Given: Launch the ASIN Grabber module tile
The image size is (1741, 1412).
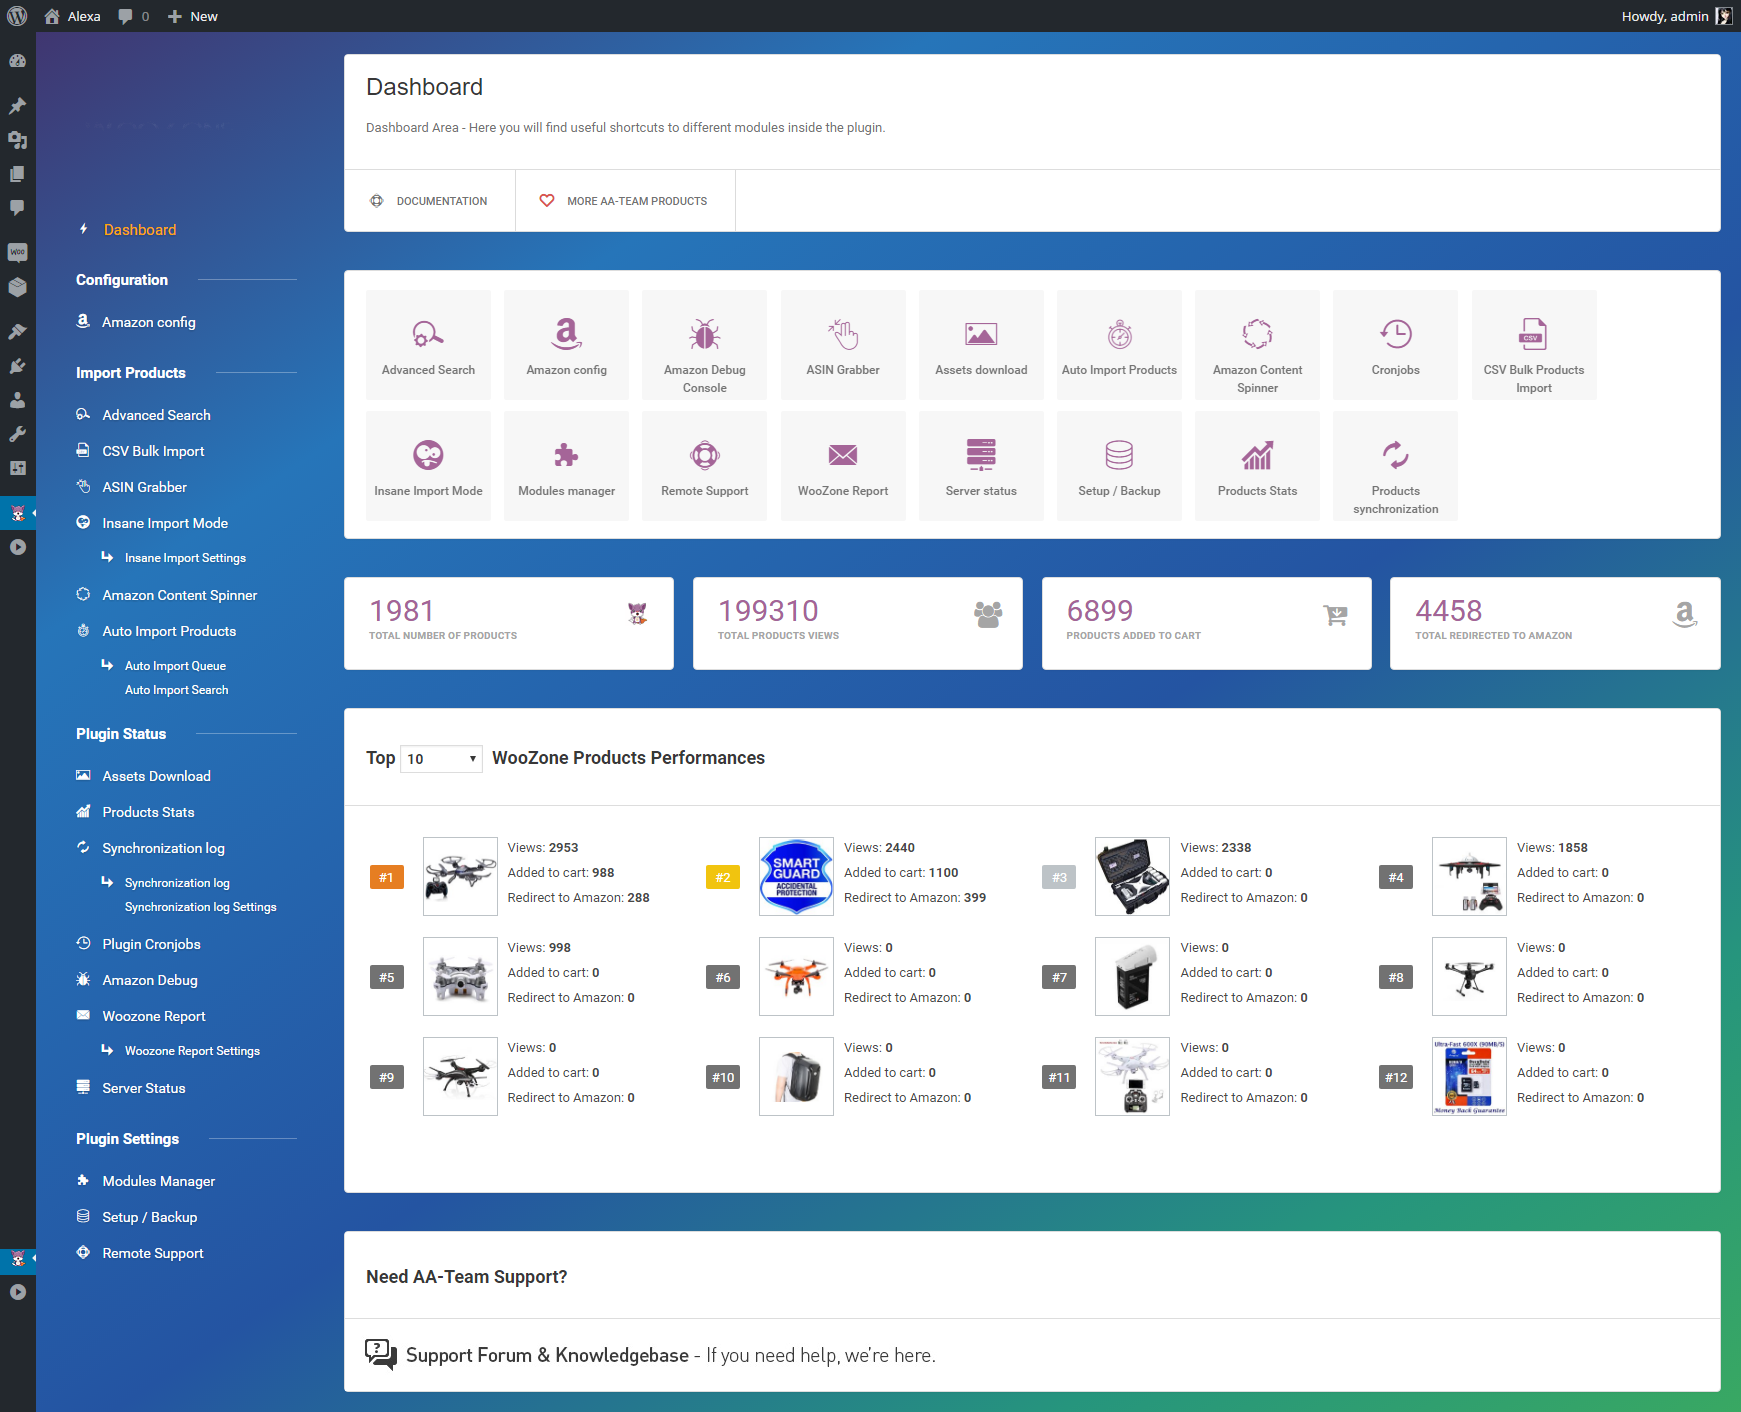Looking at the screenshot, I should tap(842, 345).
